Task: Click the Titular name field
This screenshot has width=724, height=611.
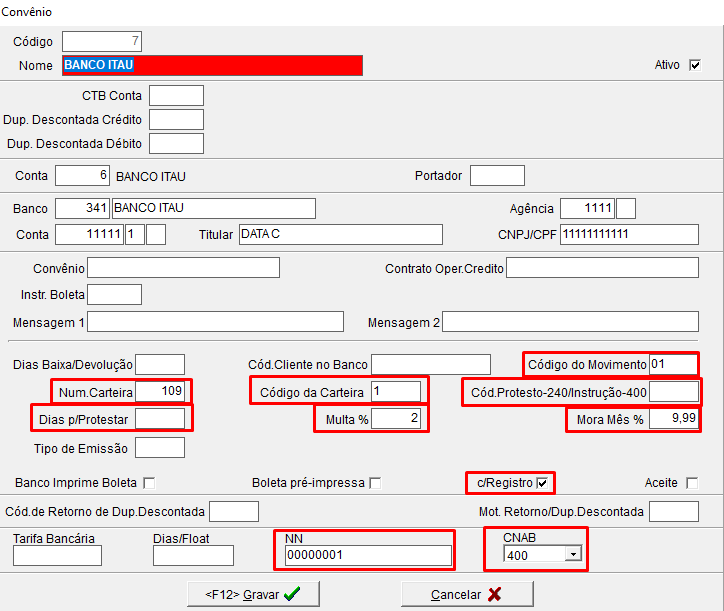Action: coord(340,234)
